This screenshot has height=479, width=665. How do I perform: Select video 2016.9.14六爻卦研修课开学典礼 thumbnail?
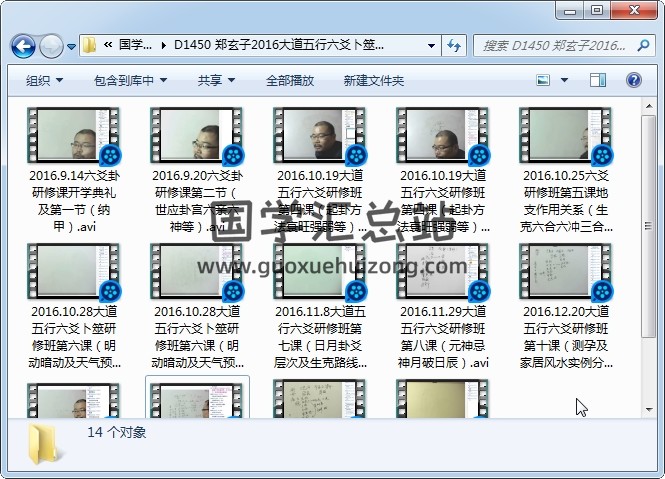click(74, 135)
